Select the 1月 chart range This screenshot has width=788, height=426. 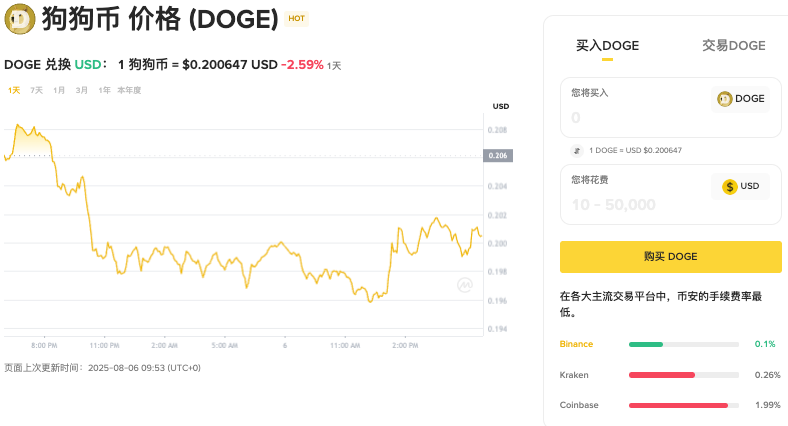tap(59, 90)
